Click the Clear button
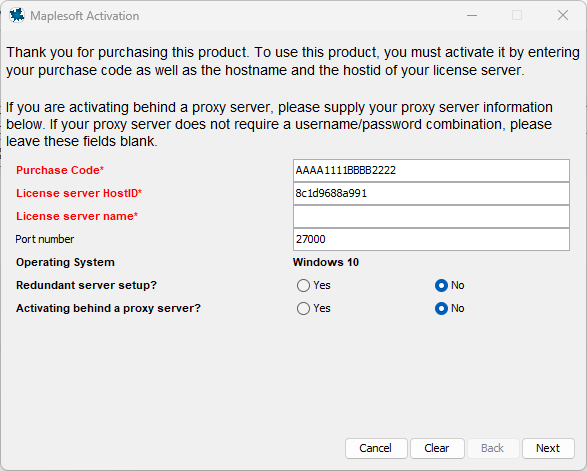Viewport: 587px width, 471px height. pos(437,448)
